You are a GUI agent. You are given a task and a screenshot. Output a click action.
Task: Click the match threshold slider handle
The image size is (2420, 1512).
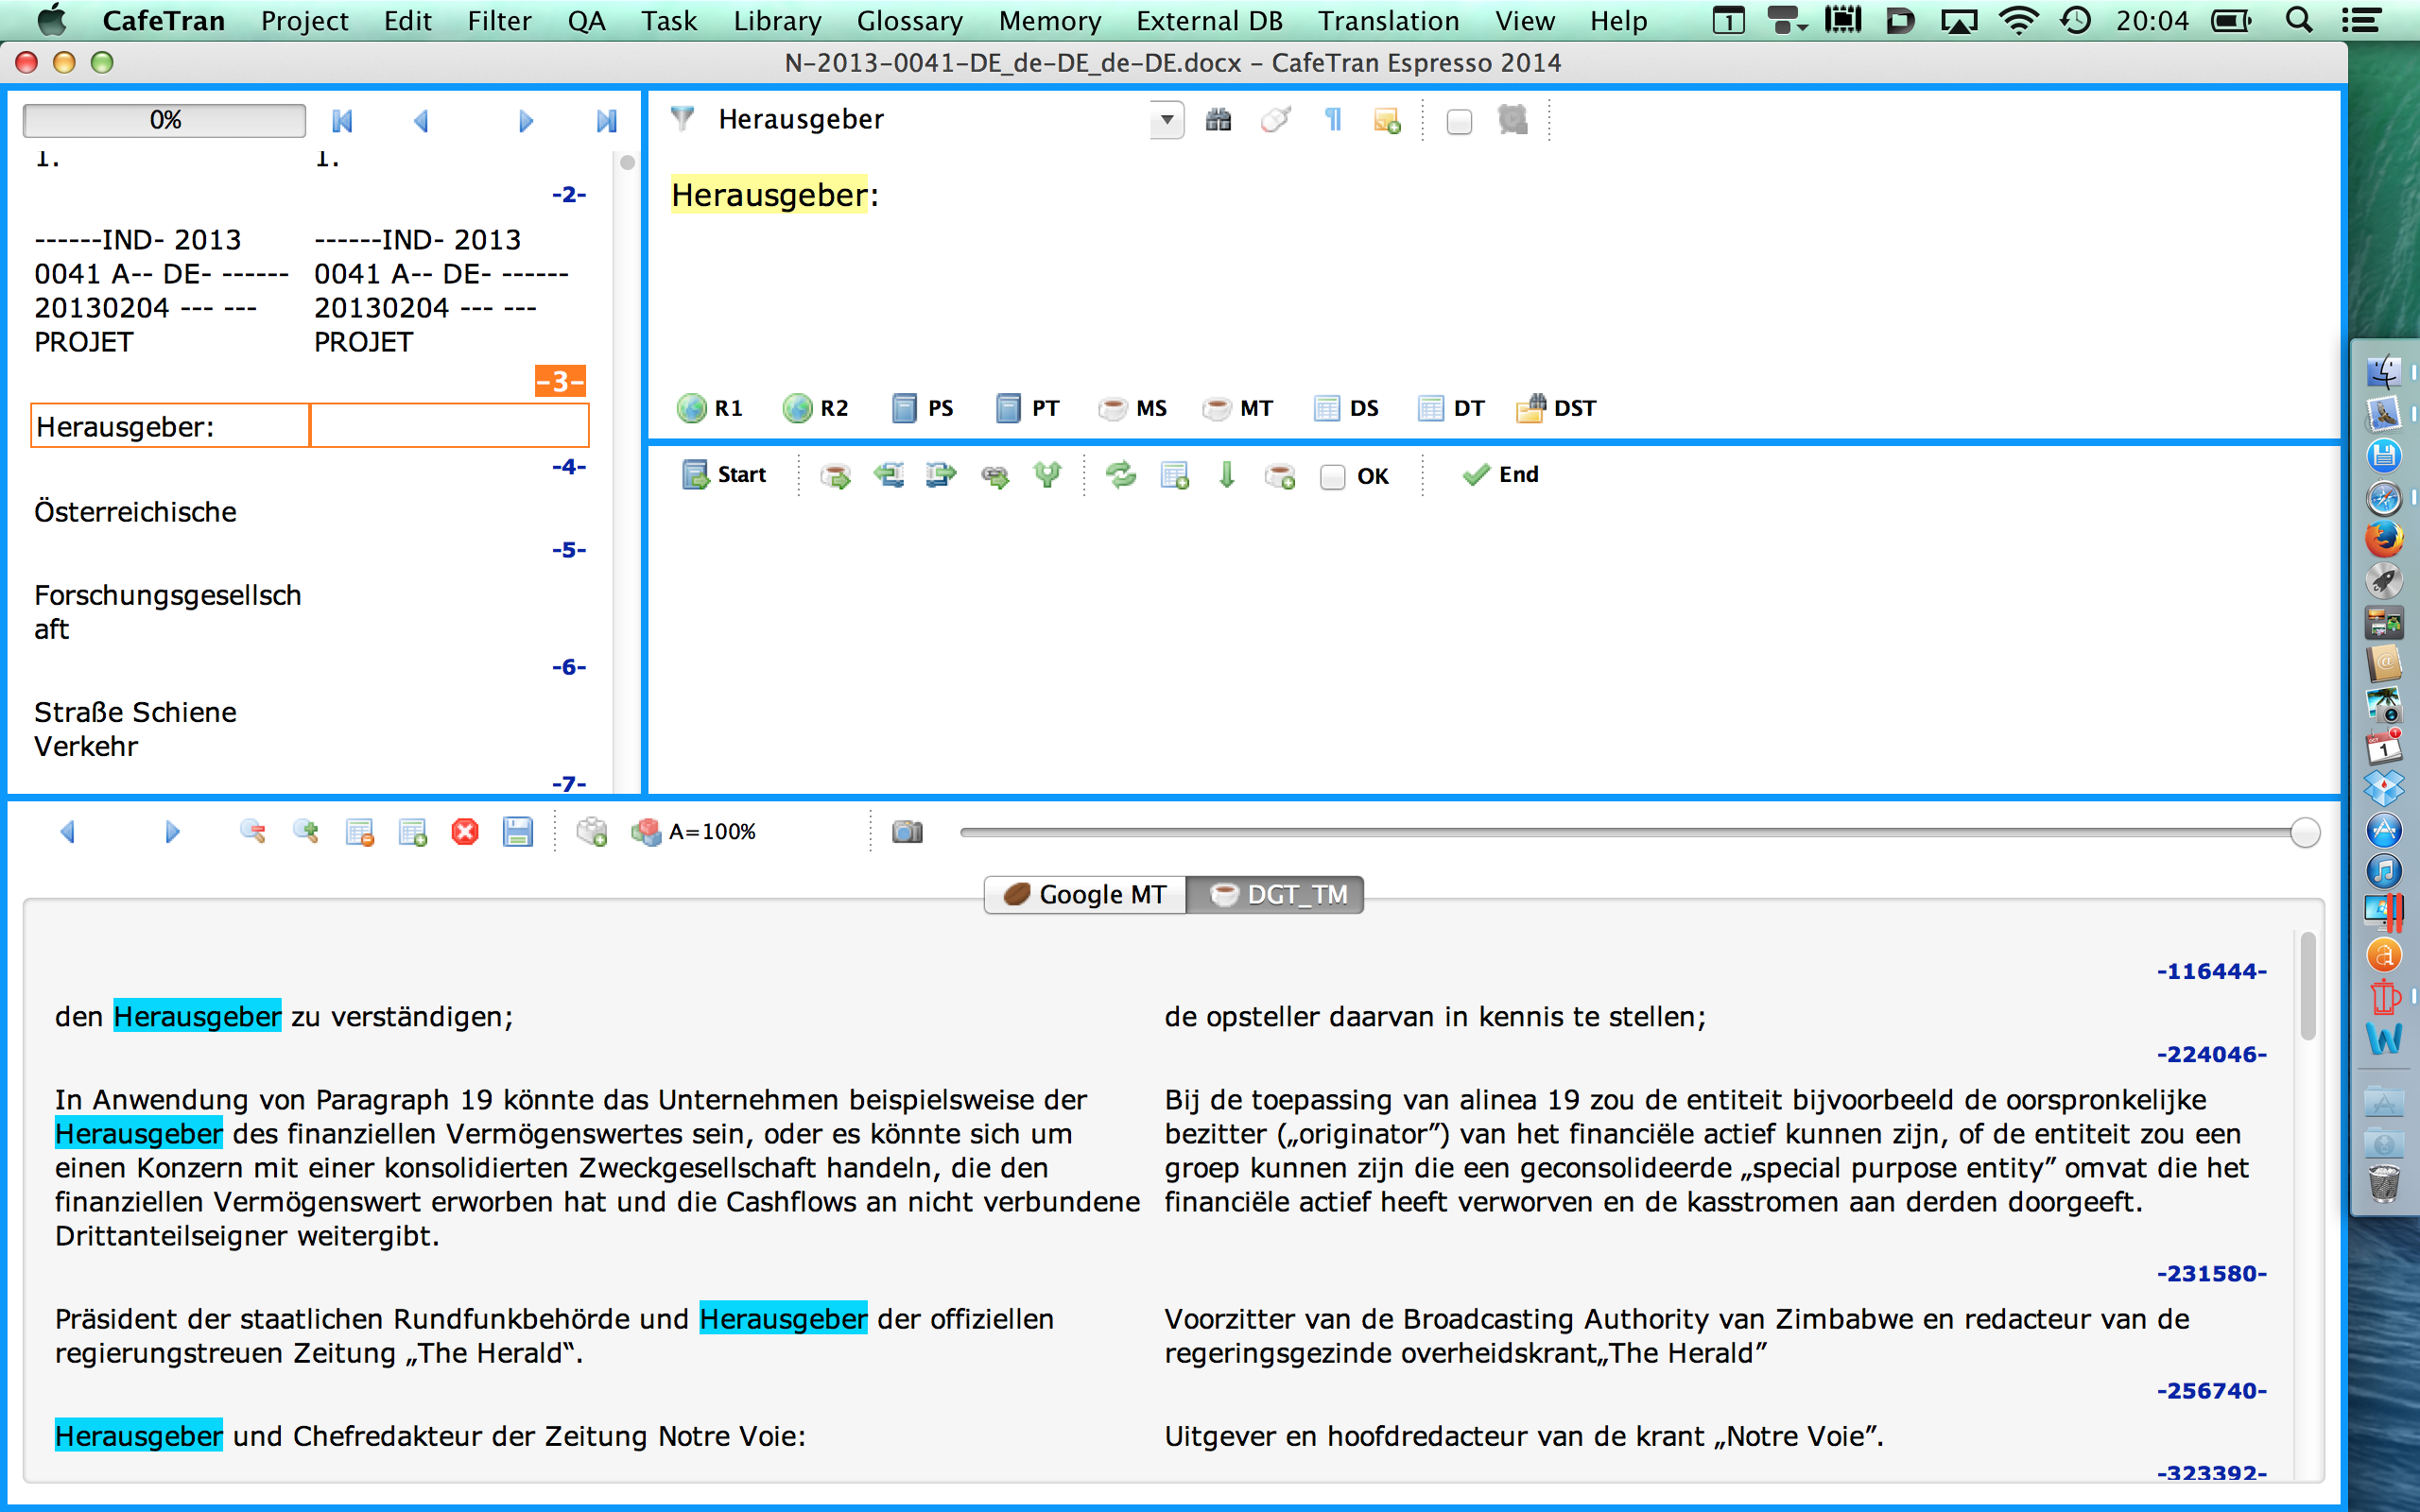point(2304,832)
